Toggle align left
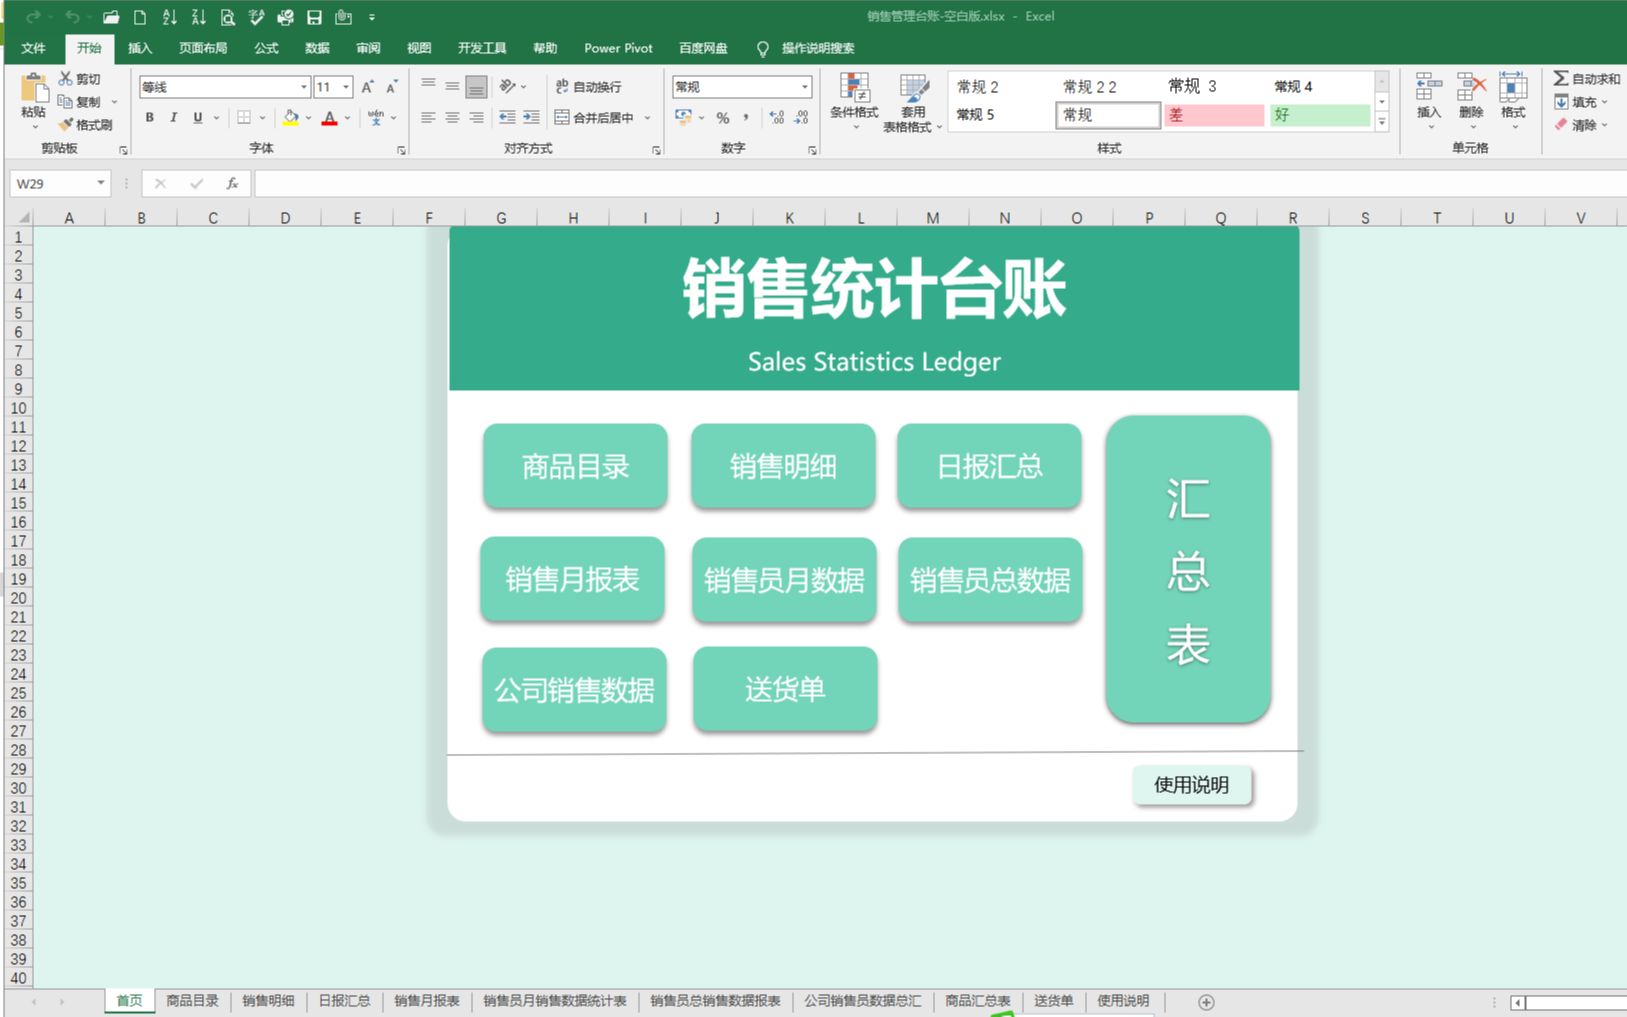This screenshot has height=1017, width=1627. (428, 117)
